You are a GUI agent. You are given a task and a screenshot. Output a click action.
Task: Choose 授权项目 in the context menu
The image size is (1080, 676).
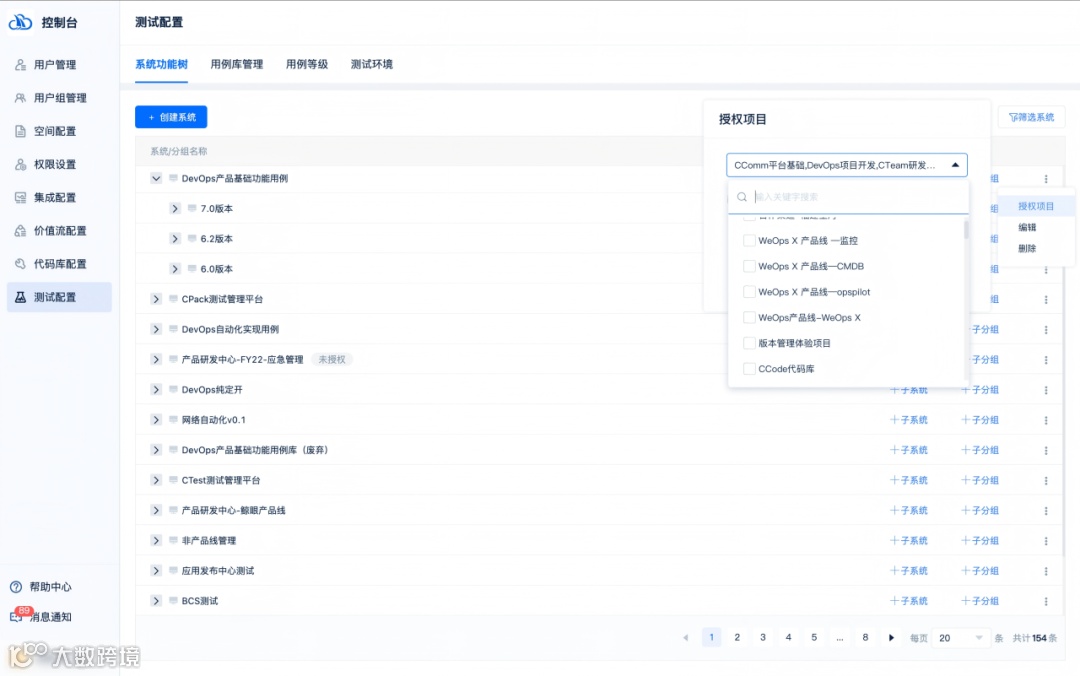1035,206
